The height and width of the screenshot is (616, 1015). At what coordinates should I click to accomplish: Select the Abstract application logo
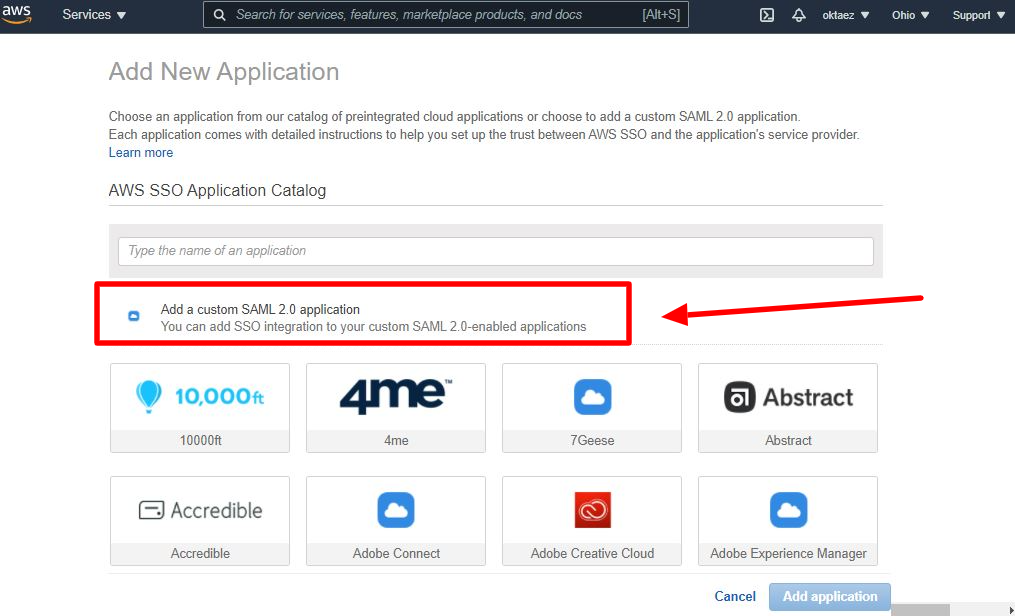coord(788,397)
